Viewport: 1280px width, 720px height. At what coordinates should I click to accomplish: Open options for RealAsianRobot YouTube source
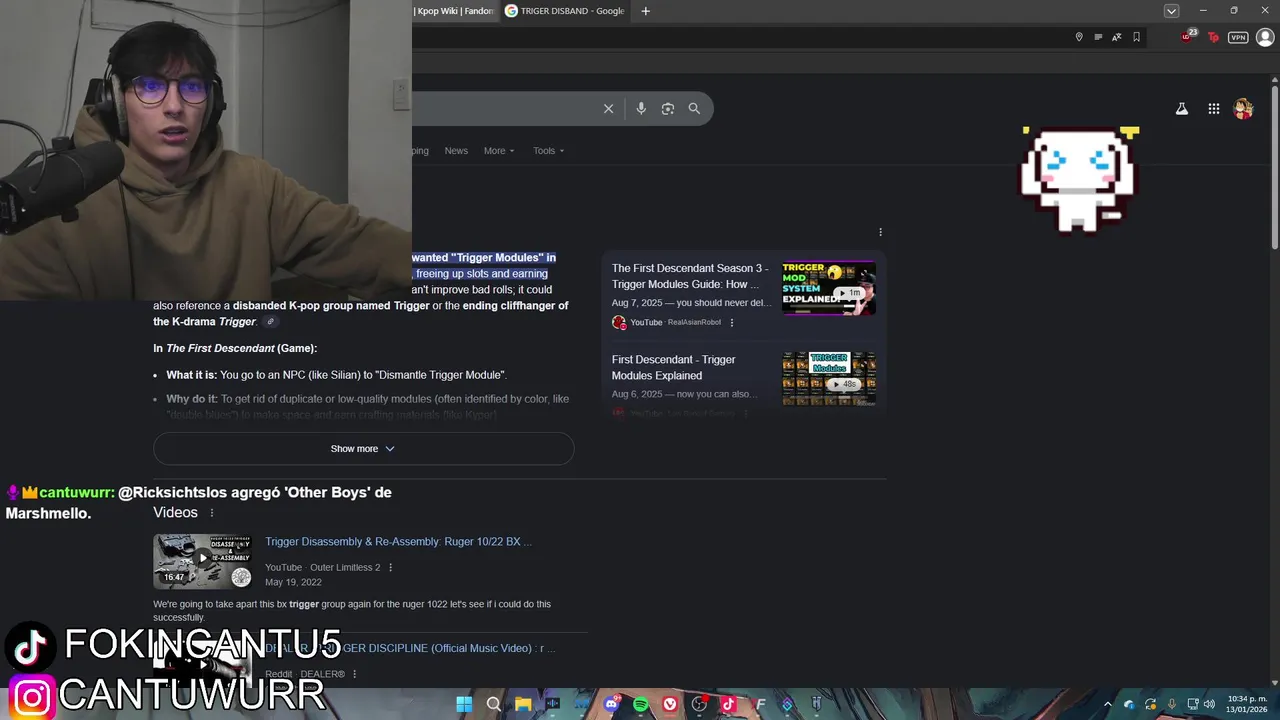pyautogui.click(x=732, y=322)
